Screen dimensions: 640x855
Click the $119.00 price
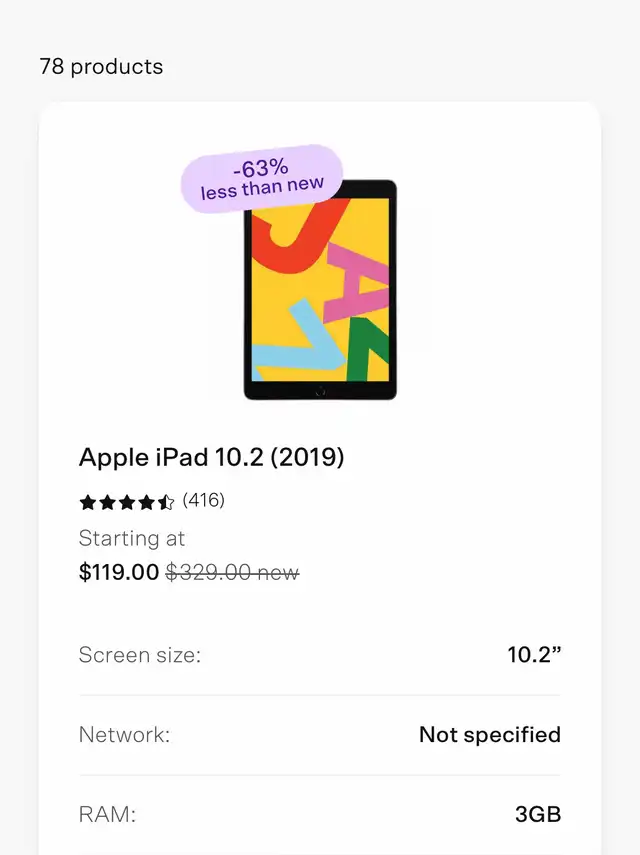[x=119, y=572]
